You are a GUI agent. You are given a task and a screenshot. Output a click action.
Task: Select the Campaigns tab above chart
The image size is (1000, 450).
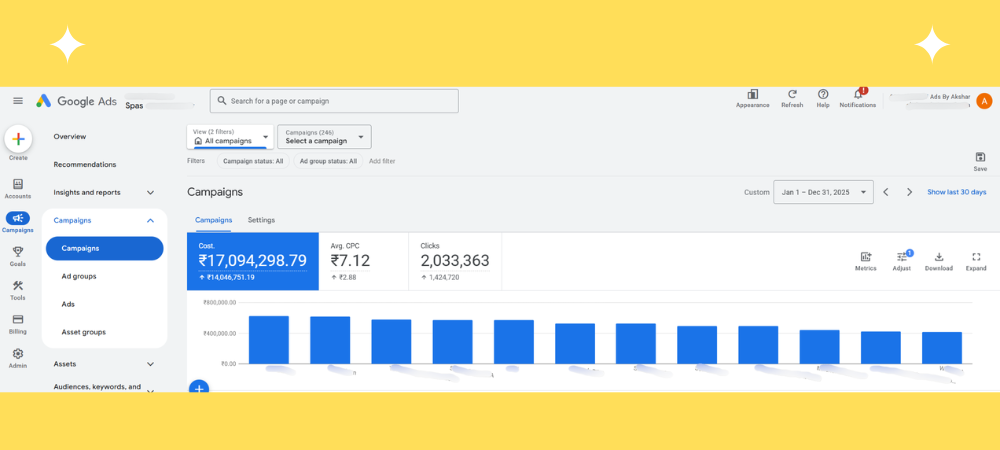(x=214, y=220)
